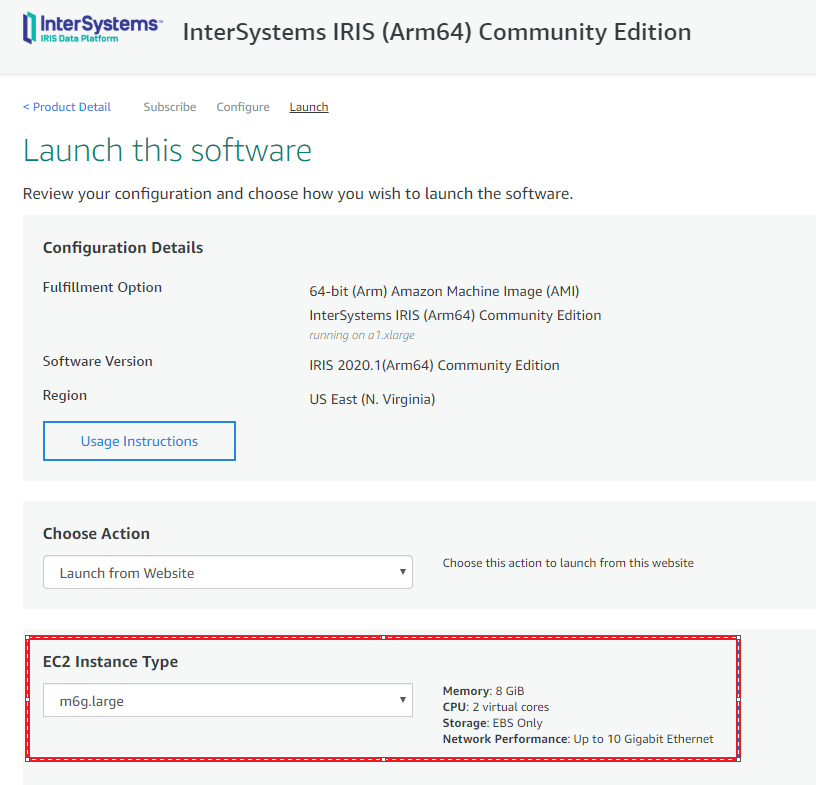The width and height of the screenshot is (816, 785).
Task: Click the 'EC2 Instance Type' heading
Action: pyautogui.click(x=110, y=662)
